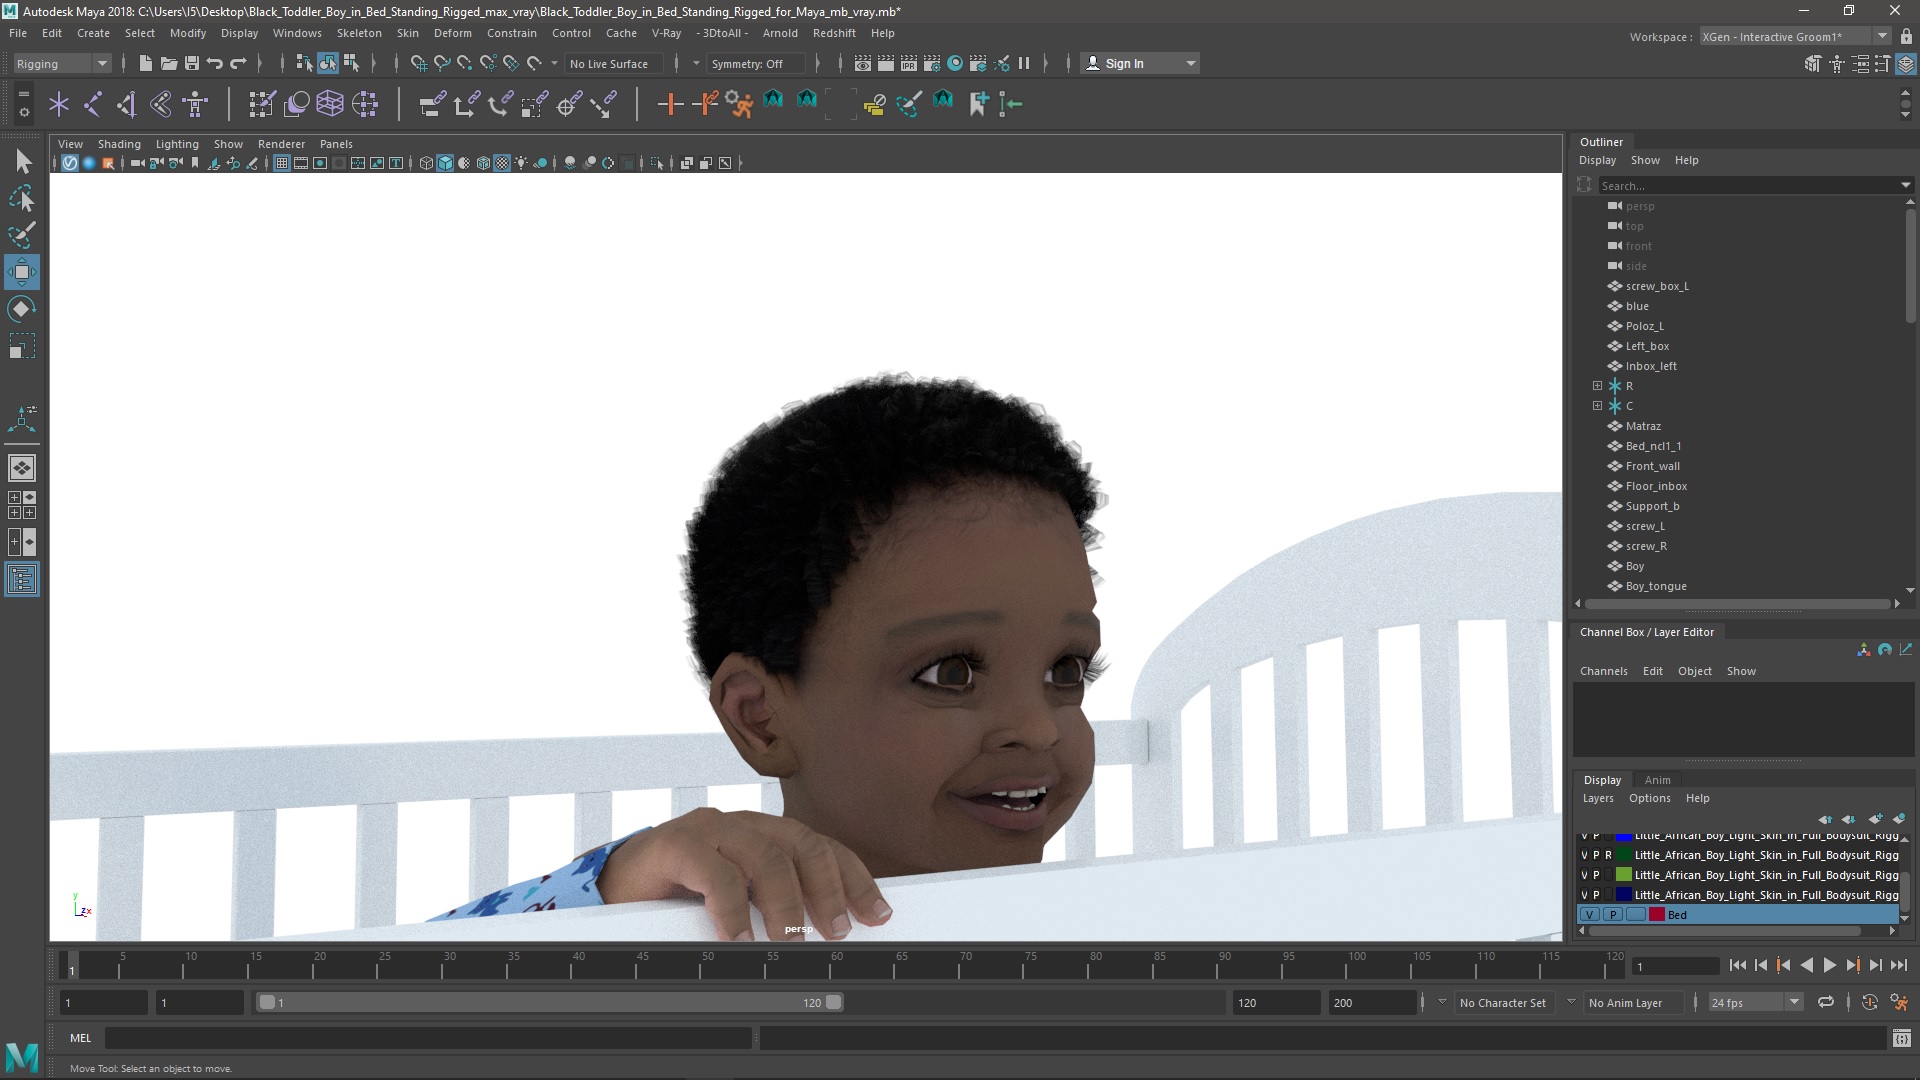This screenshot has width=1920, height=1080.
Task: Click the Anim tab in Channel Box
Action: click(x=1658, y=779)
